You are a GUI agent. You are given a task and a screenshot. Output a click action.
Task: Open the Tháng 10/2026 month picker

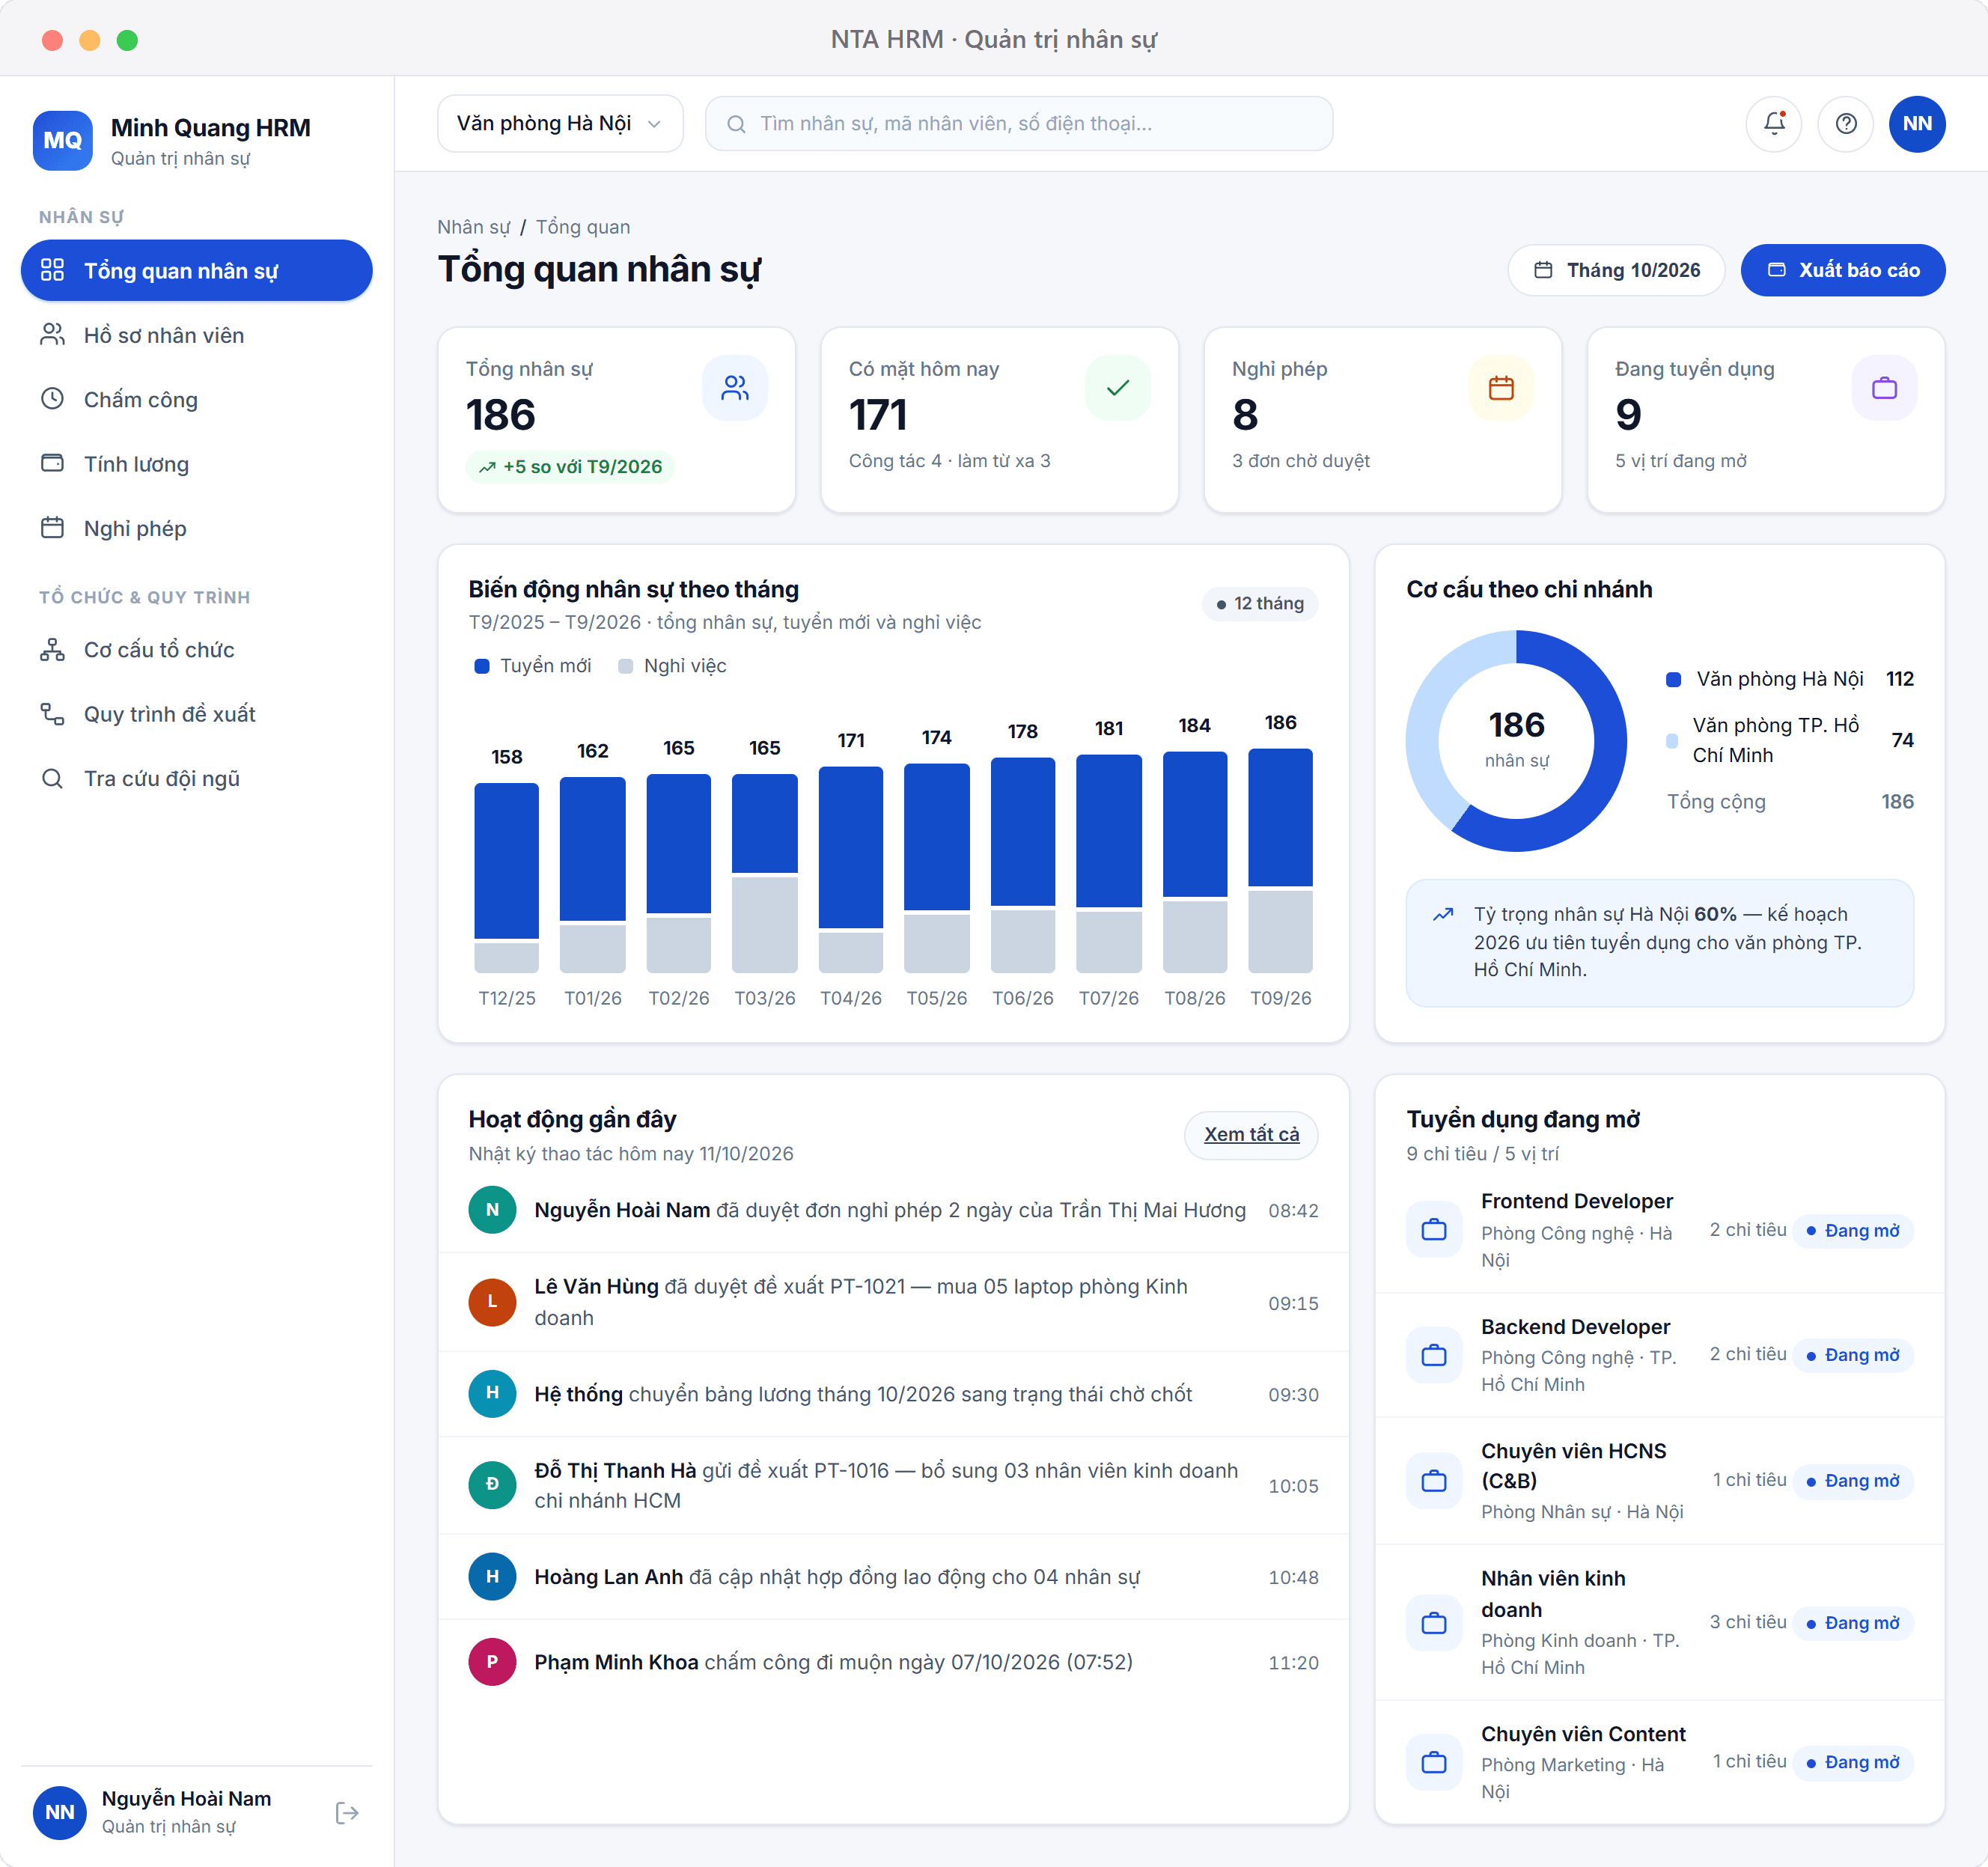[x=1615, y=270]
